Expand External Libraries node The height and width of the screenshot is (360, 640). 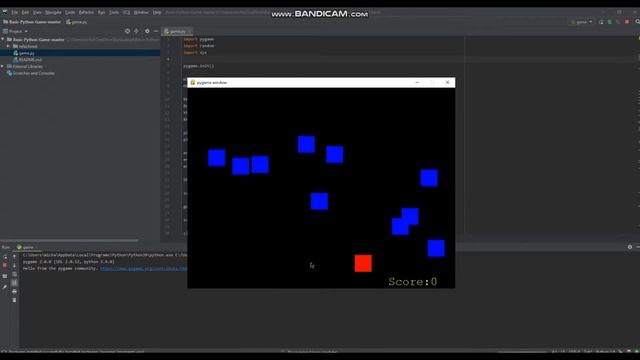click(x=3, y=67)
